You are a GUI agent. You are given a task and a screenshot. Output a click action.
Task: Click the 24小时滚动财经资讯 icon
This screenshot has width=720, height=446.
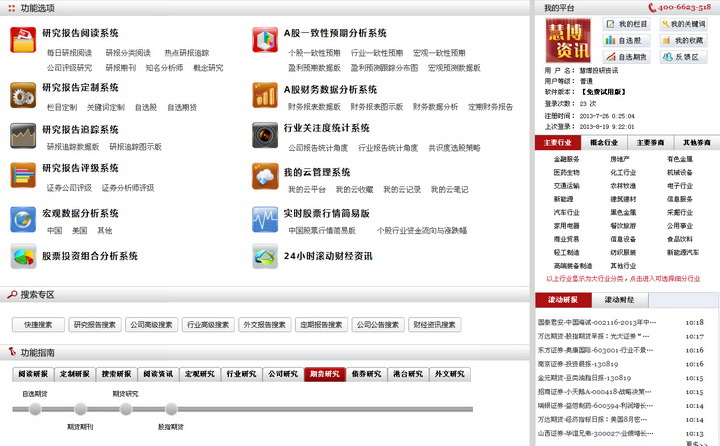[265, 256]
